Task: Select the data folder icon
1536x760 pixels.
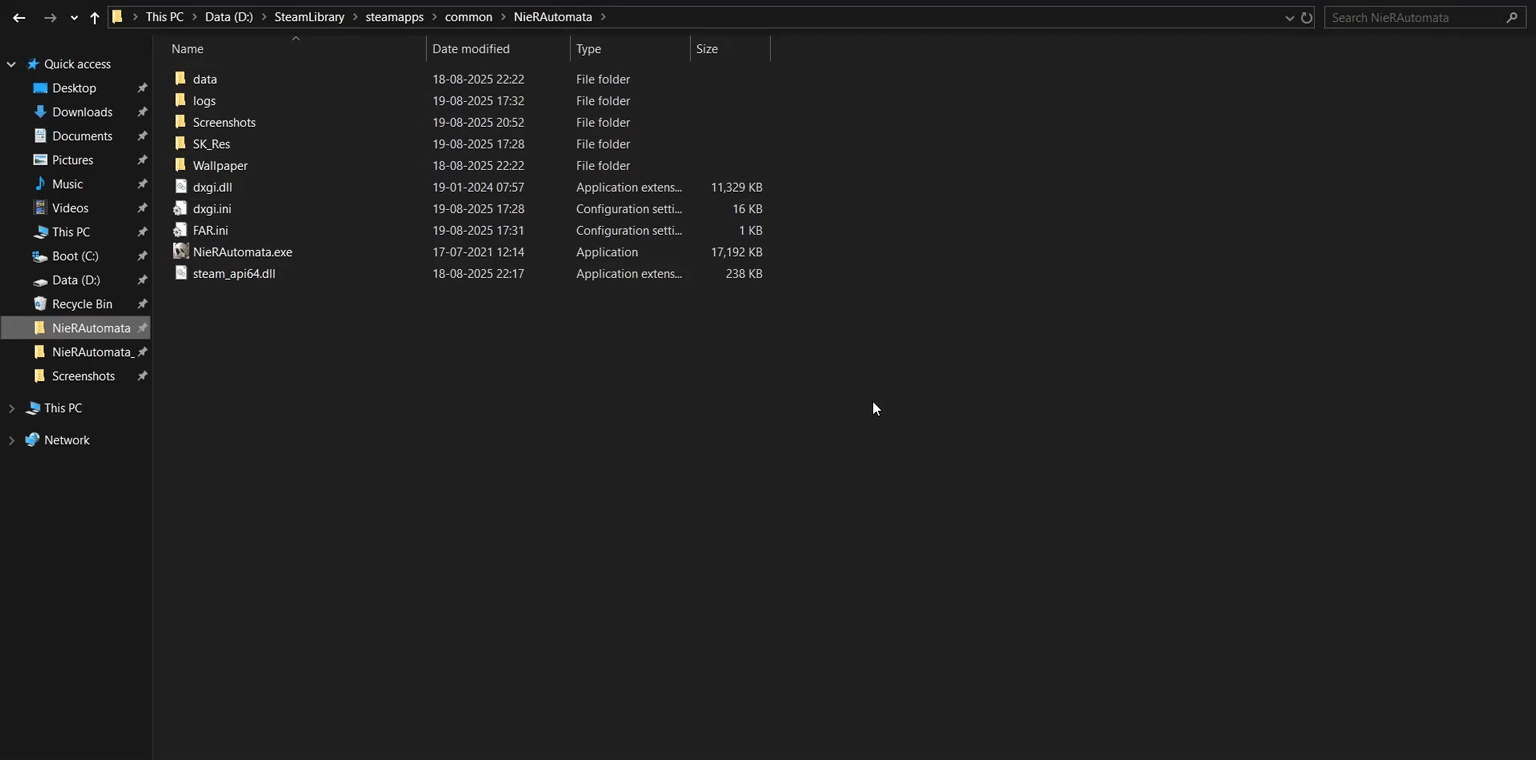Action: (x=180, y=78)
